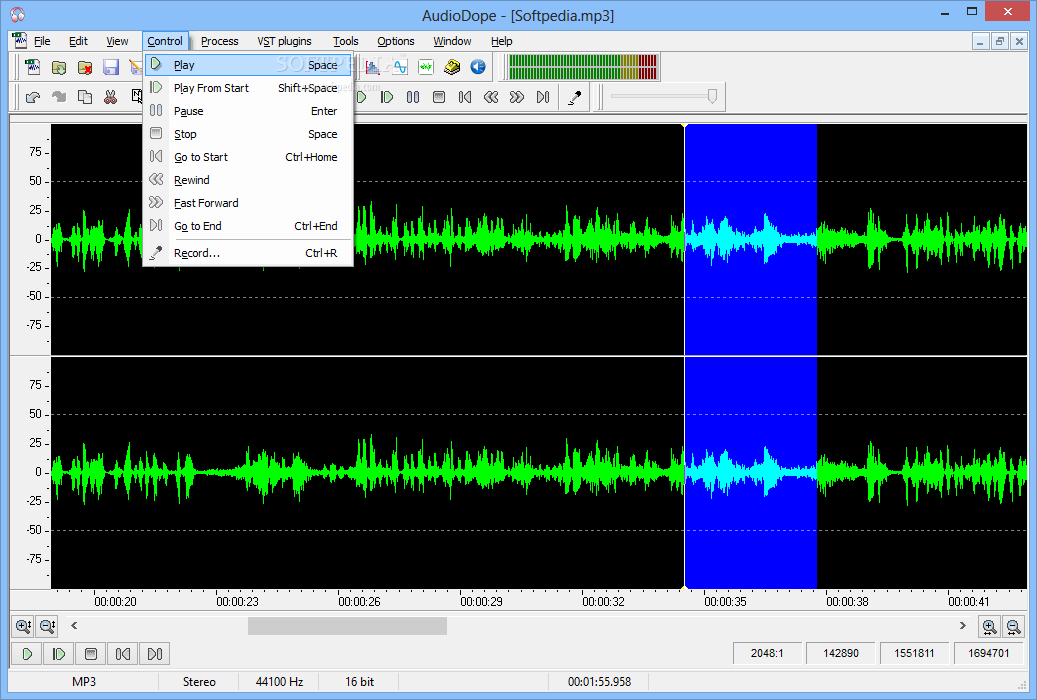
Task: Click the scrollbar left arrow
Action: [x=74, y=626]
